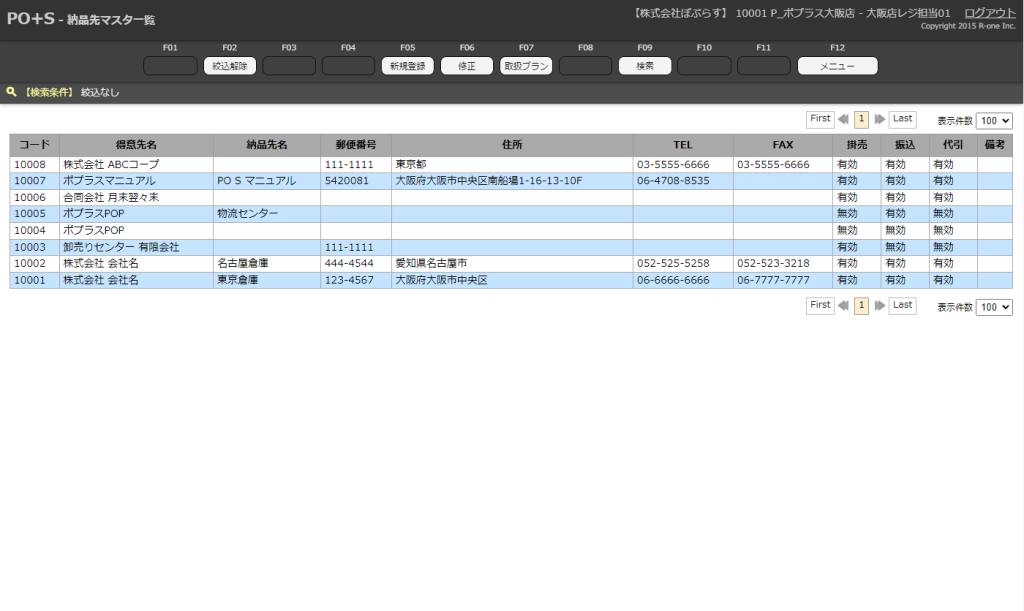Click the 新規登録 button
Viewport: 1024px width, 611px height.
[407, 66]
